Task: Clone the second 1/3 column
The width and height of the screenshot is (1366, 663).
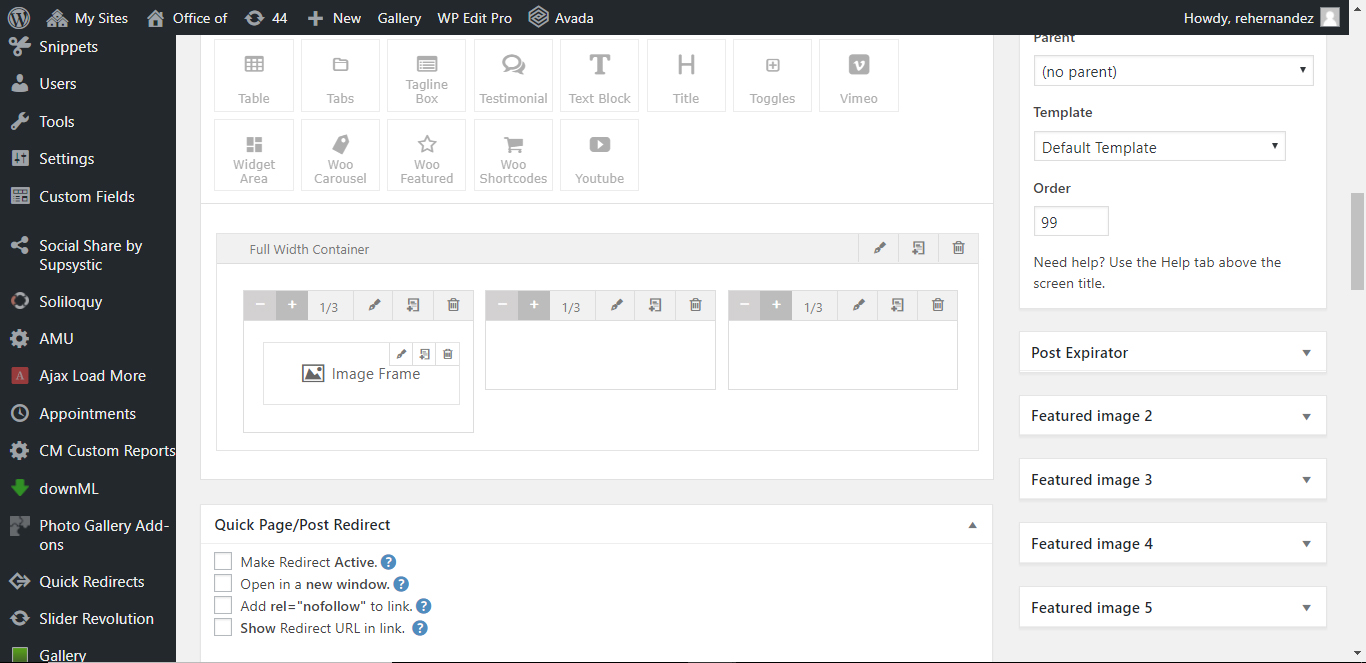Action: [656, 306]
